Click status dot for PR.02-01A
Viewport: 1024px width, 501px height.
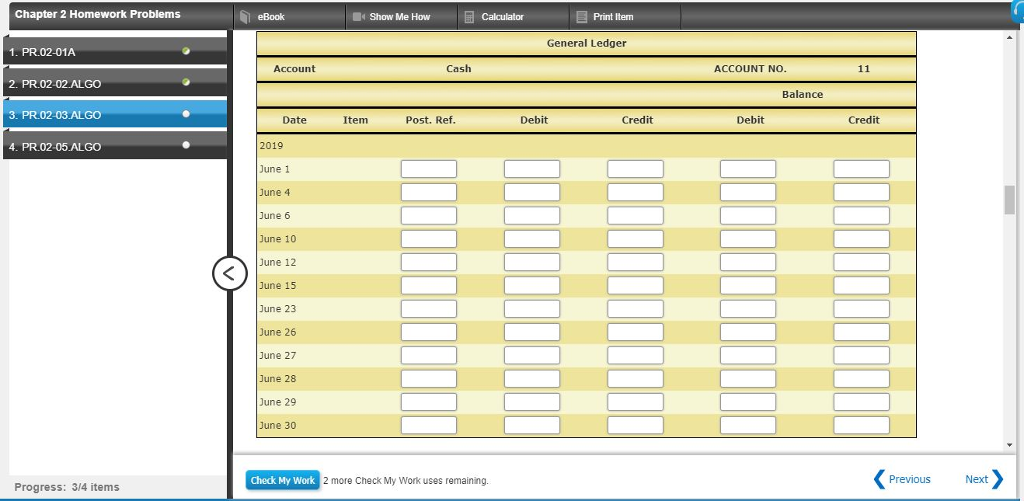(x=186, y=51)
